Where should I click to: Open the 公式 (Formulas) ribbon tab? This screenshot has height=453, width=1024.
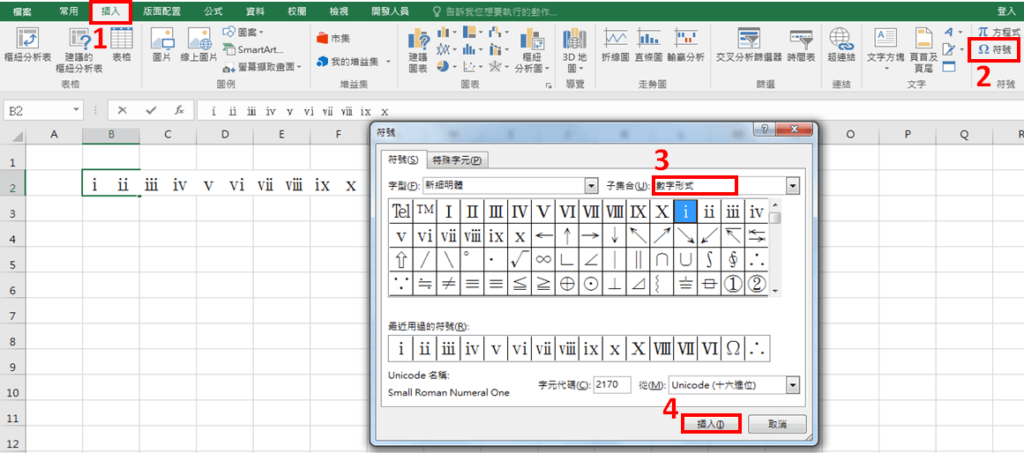click(213, 10)
